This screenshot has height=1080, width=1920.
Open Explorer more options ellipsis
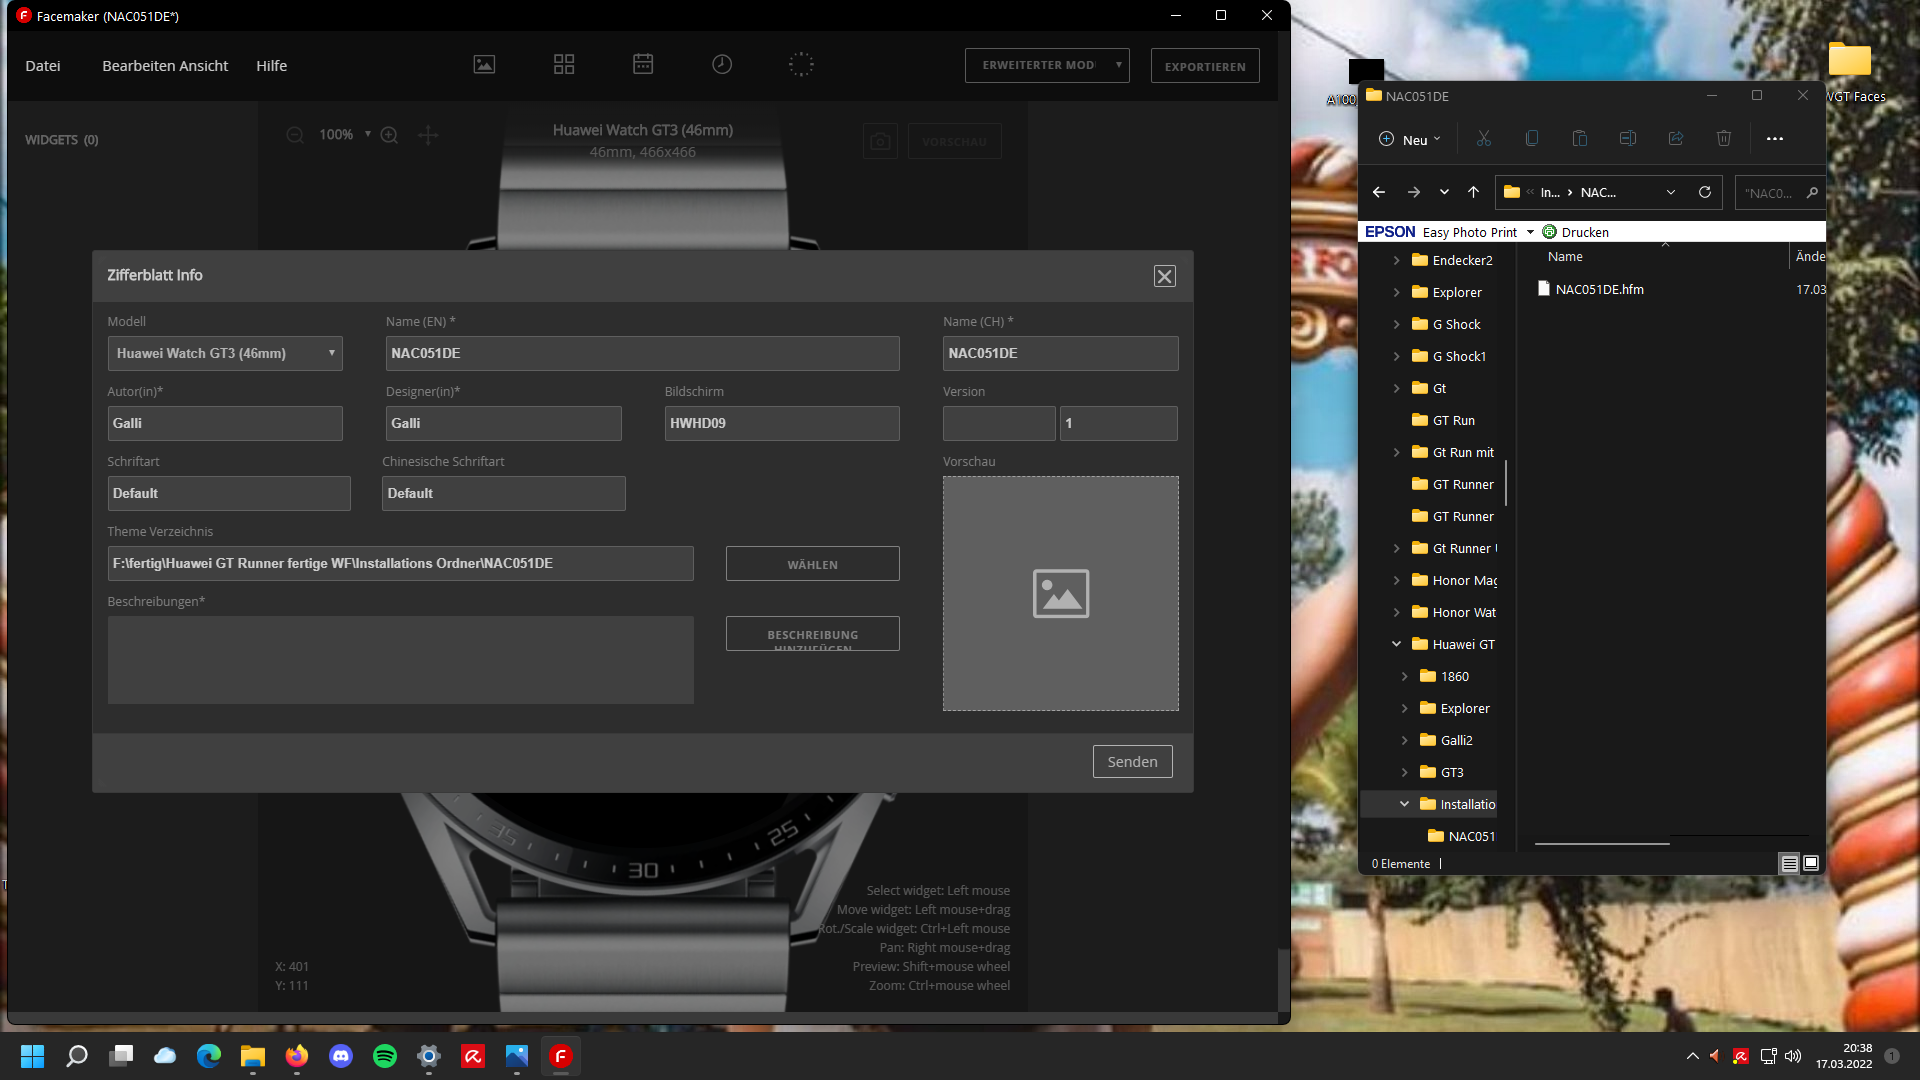1775,139
